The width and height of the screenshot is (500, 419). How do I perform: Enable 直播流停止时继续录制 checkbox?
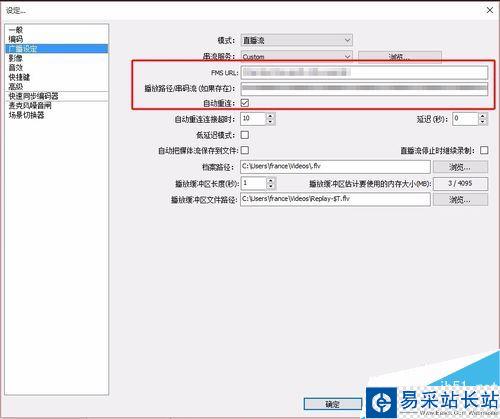pos(484,150)
